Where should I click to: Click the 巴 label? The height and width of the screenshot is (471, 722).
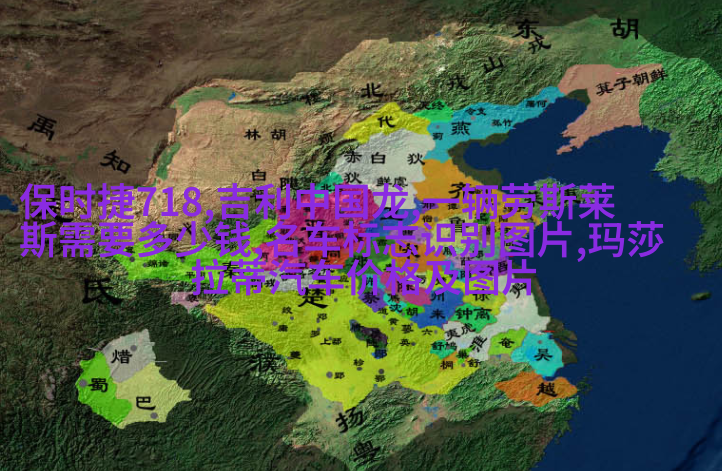tap(146, 402)
